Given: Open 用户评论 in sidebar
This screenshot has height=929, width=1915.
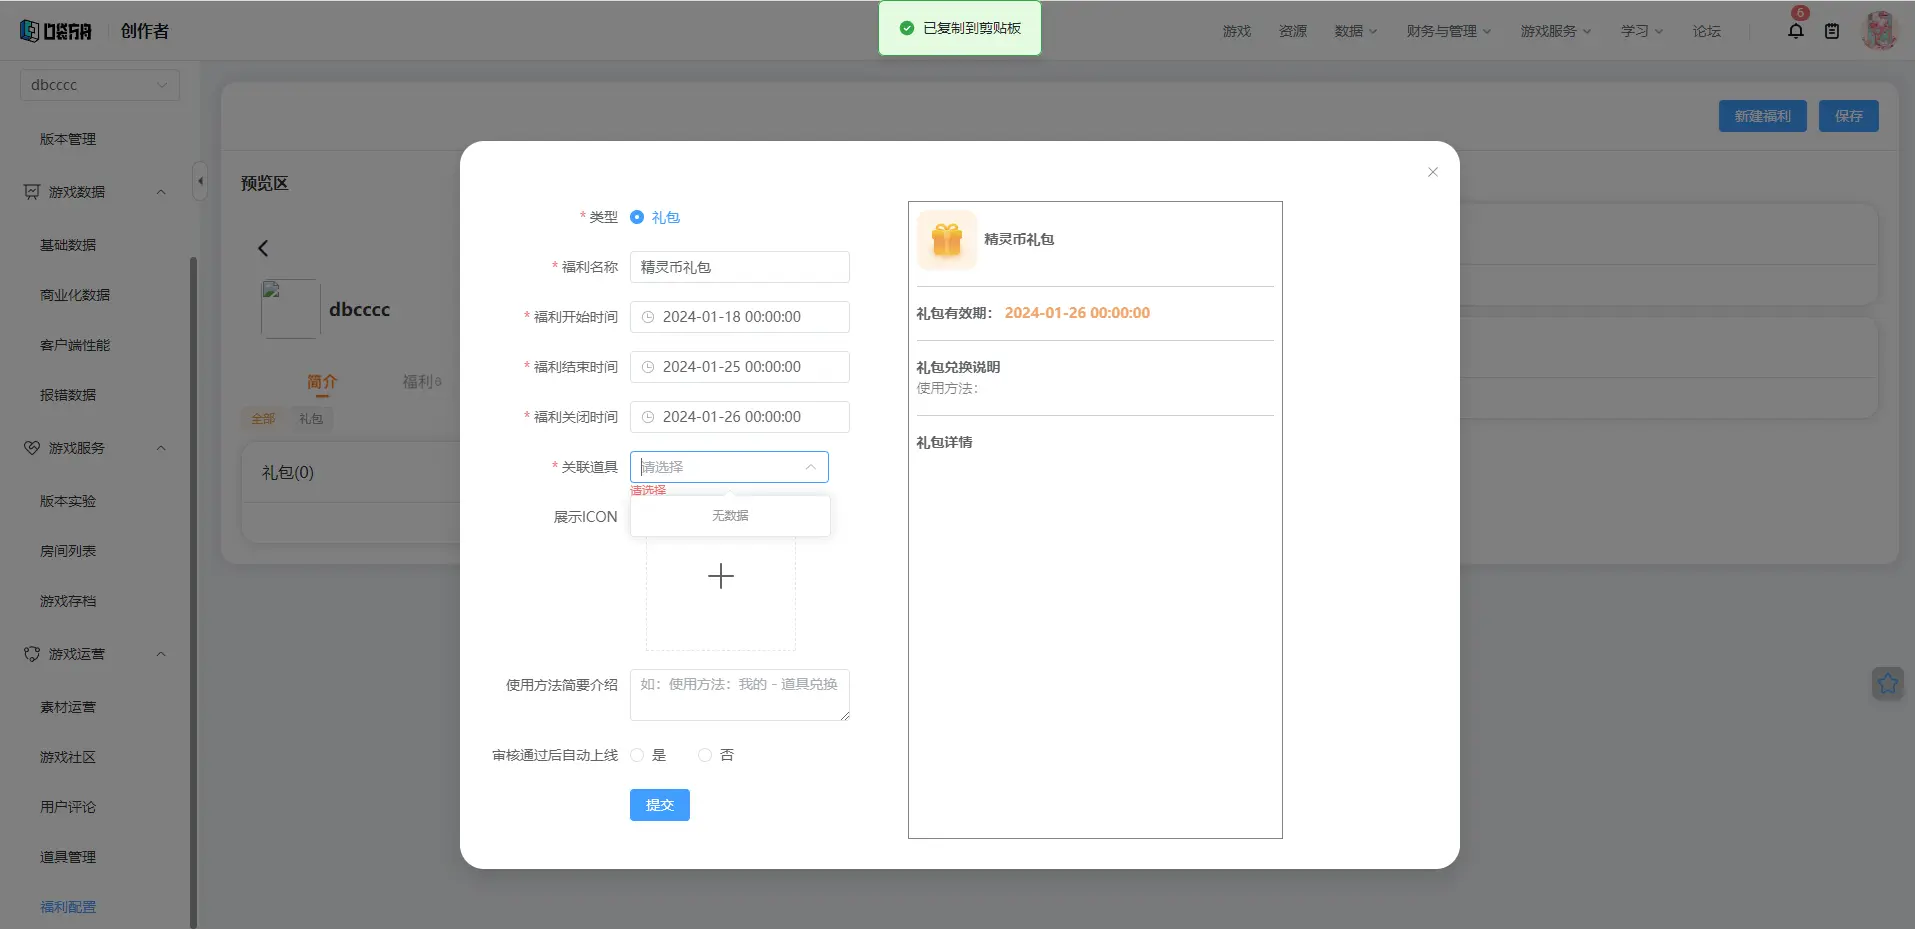Looking at the screenshot, I should click(x=68, y=807).
